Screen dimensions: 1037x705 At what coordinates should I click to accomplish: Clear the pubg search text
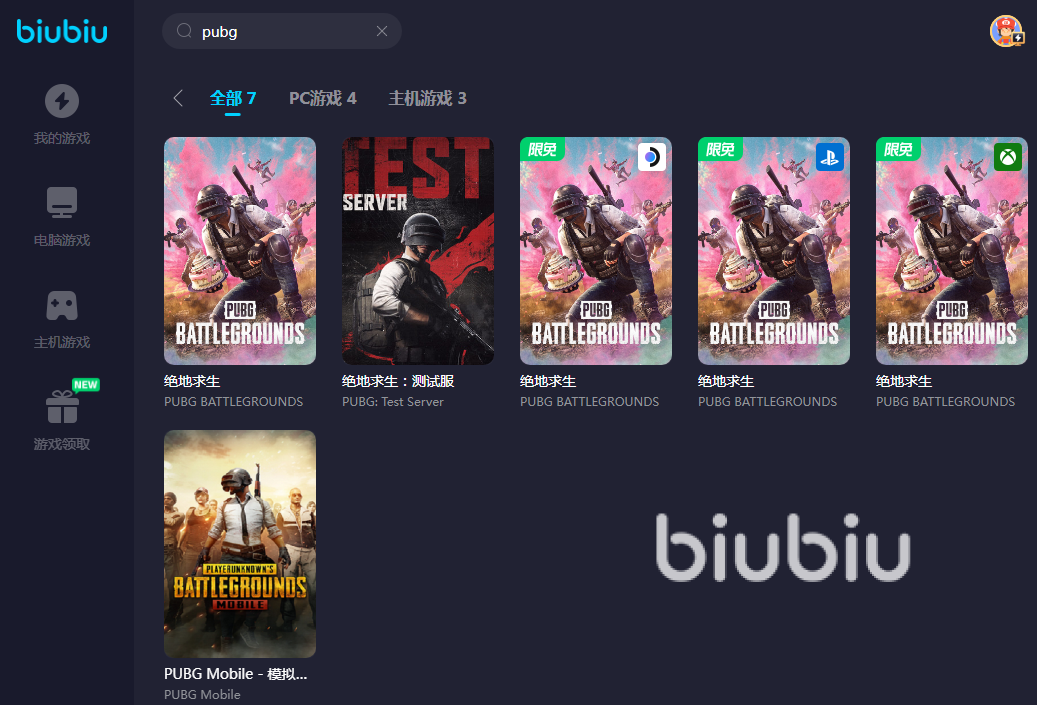click(x=382, y=31)
